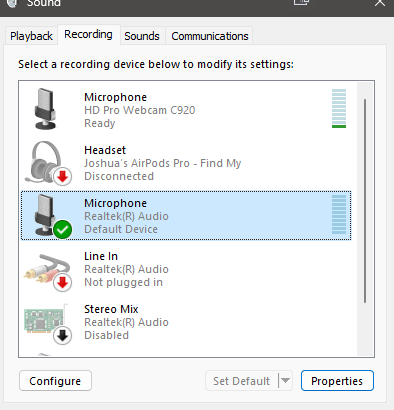The image size is (394, 410).
Task: Click the red arrow badge on Headset
Action: [62, 176]
